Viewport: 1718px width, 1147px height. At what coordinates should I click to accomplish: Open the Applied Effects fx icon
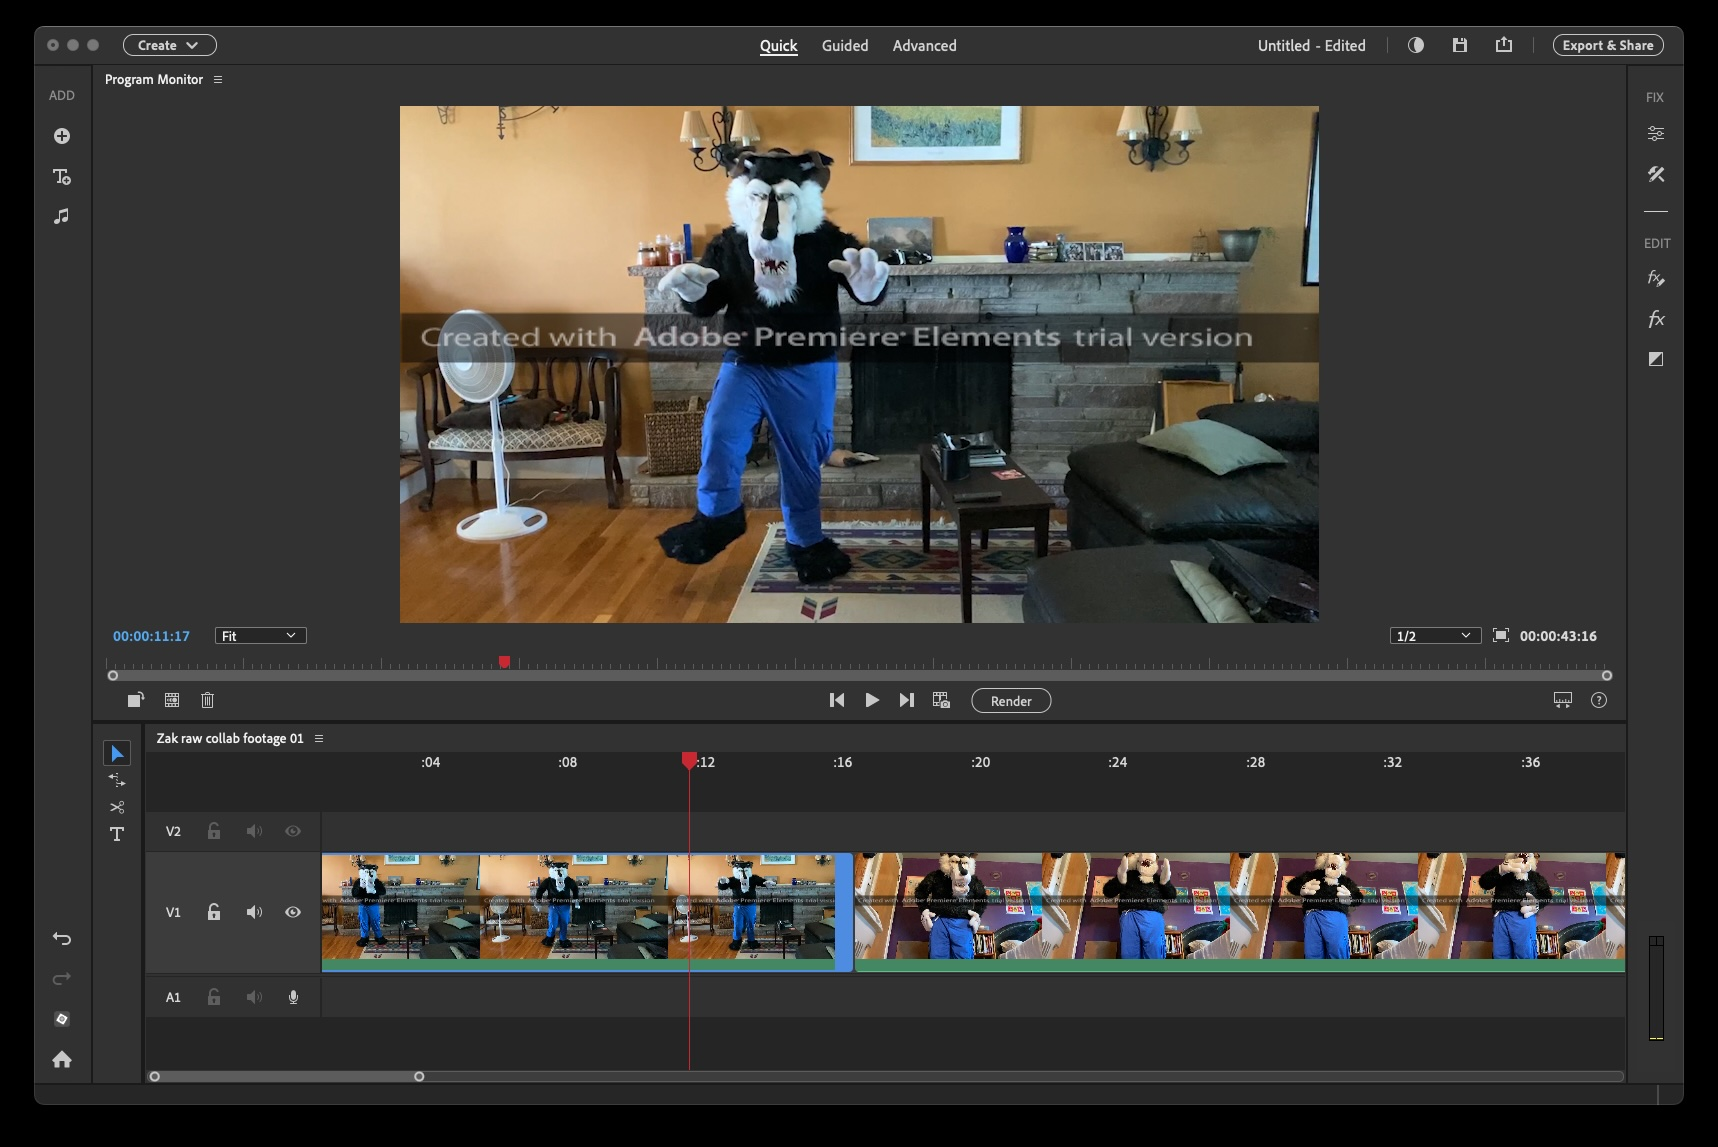(1656, 278)
